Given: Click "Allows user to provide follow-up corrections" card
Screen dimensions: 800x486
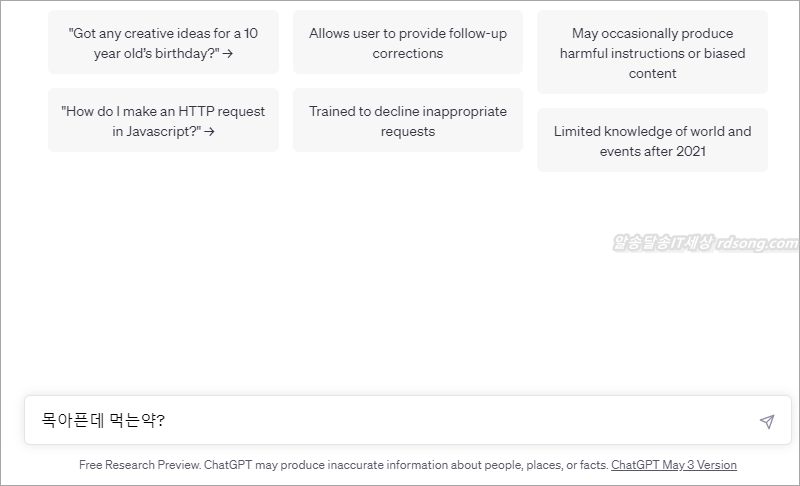Looking at the screenshot, I should click(407, 43).
